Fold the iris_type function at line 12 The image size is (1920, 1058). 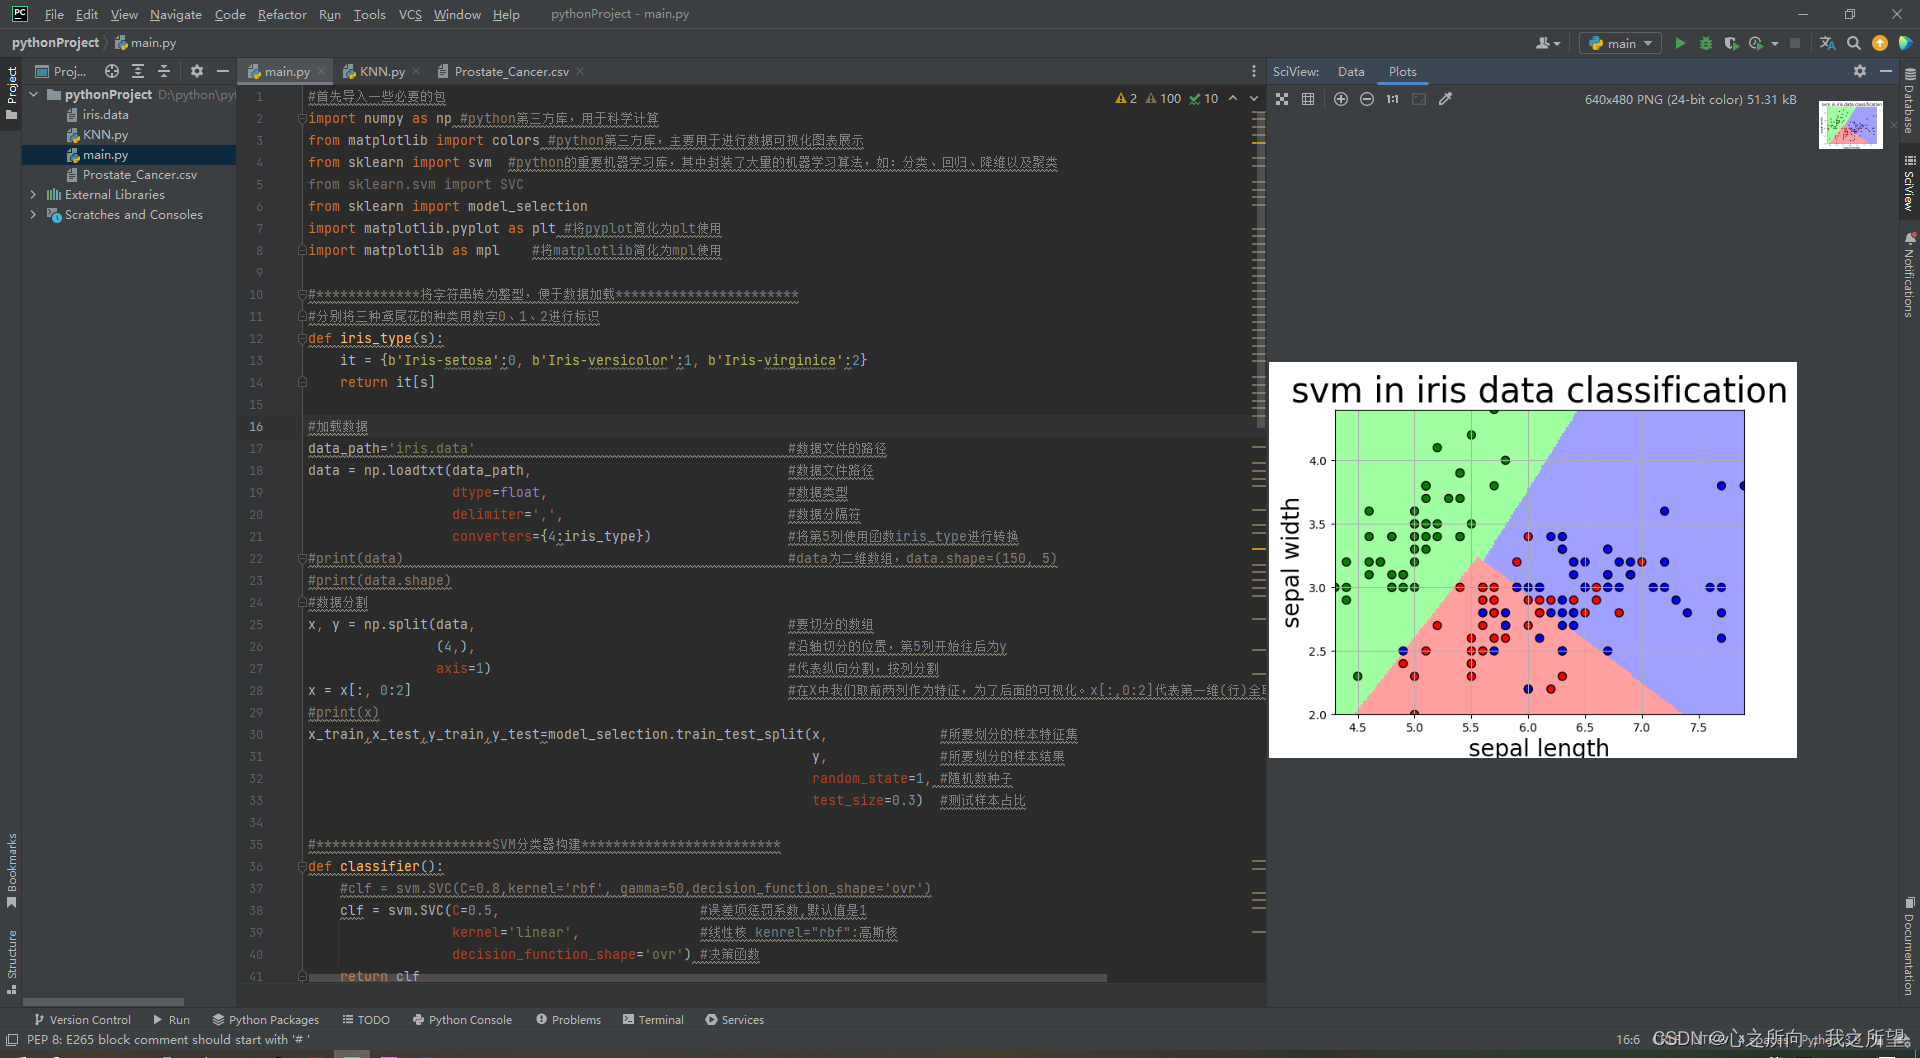point(301,339)
